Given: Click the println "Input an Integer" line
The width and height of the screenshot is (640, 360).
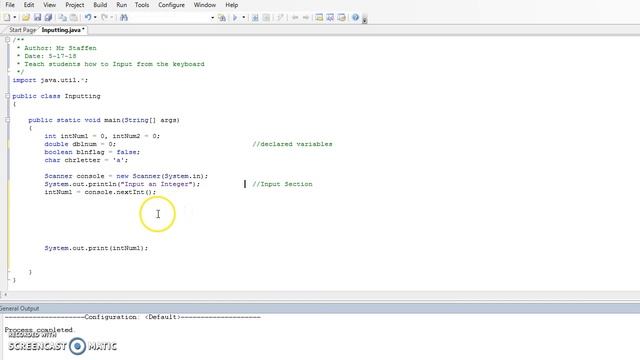Looking at the screenshot, I should tap(122, 184).
